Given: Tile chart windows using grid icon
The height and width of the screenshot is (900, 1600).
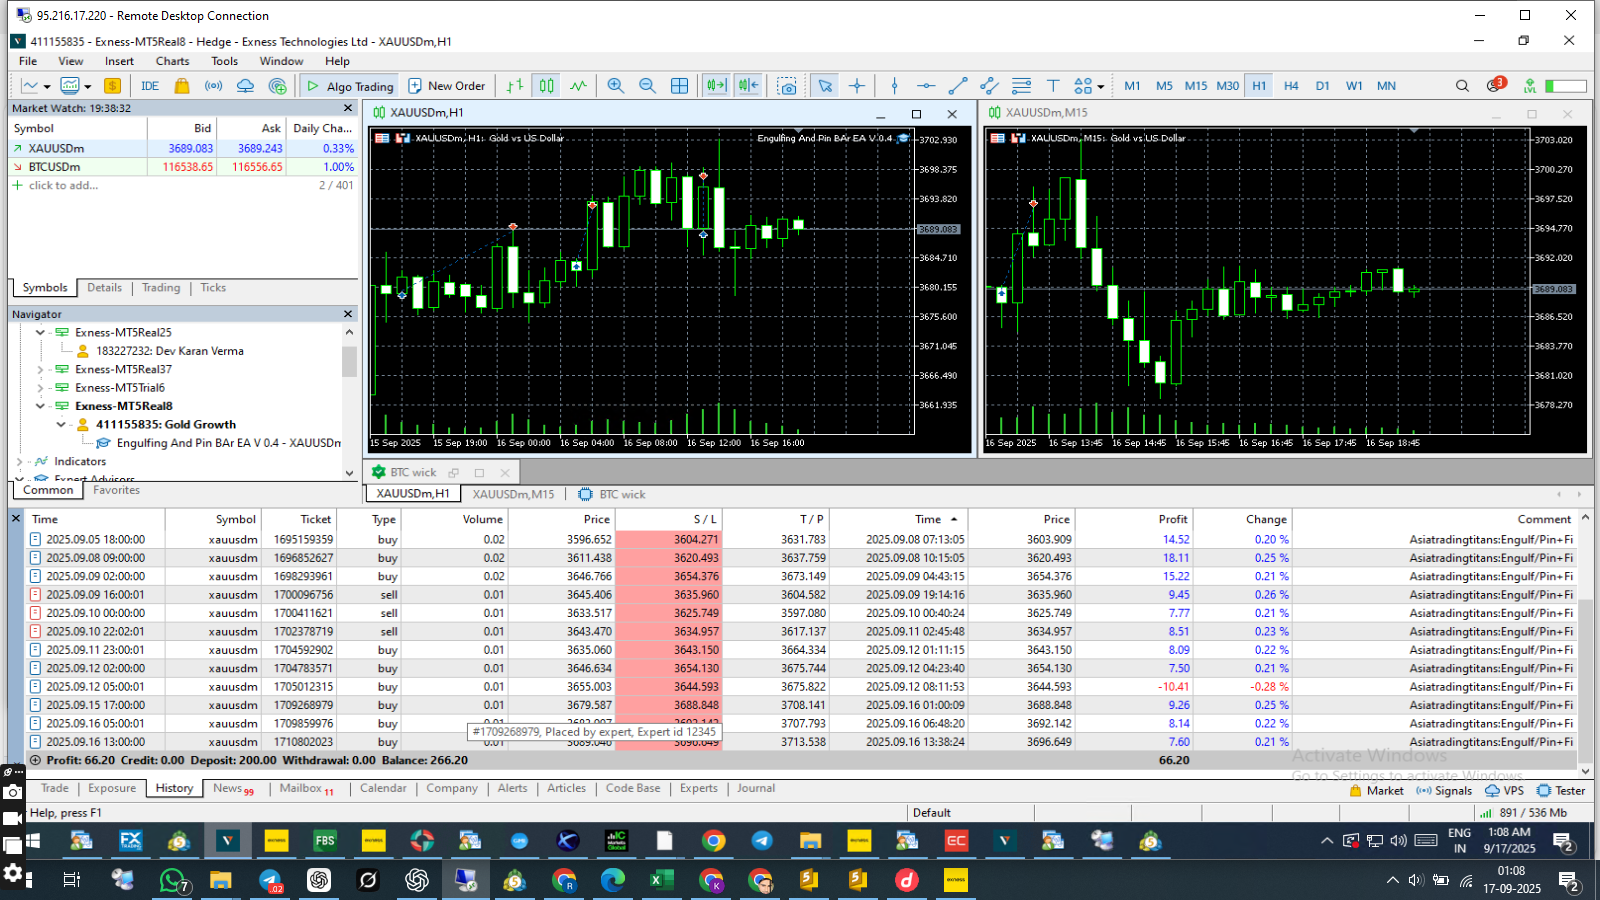Looking at the screenshot, I should pyautogui.click(x=680, y=86).
